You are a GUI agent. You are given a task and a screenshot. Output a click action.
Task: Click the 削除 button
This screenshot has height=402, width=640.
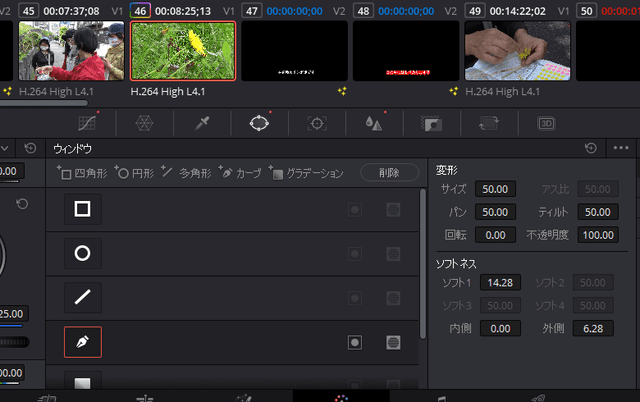(x=389, y=173)
